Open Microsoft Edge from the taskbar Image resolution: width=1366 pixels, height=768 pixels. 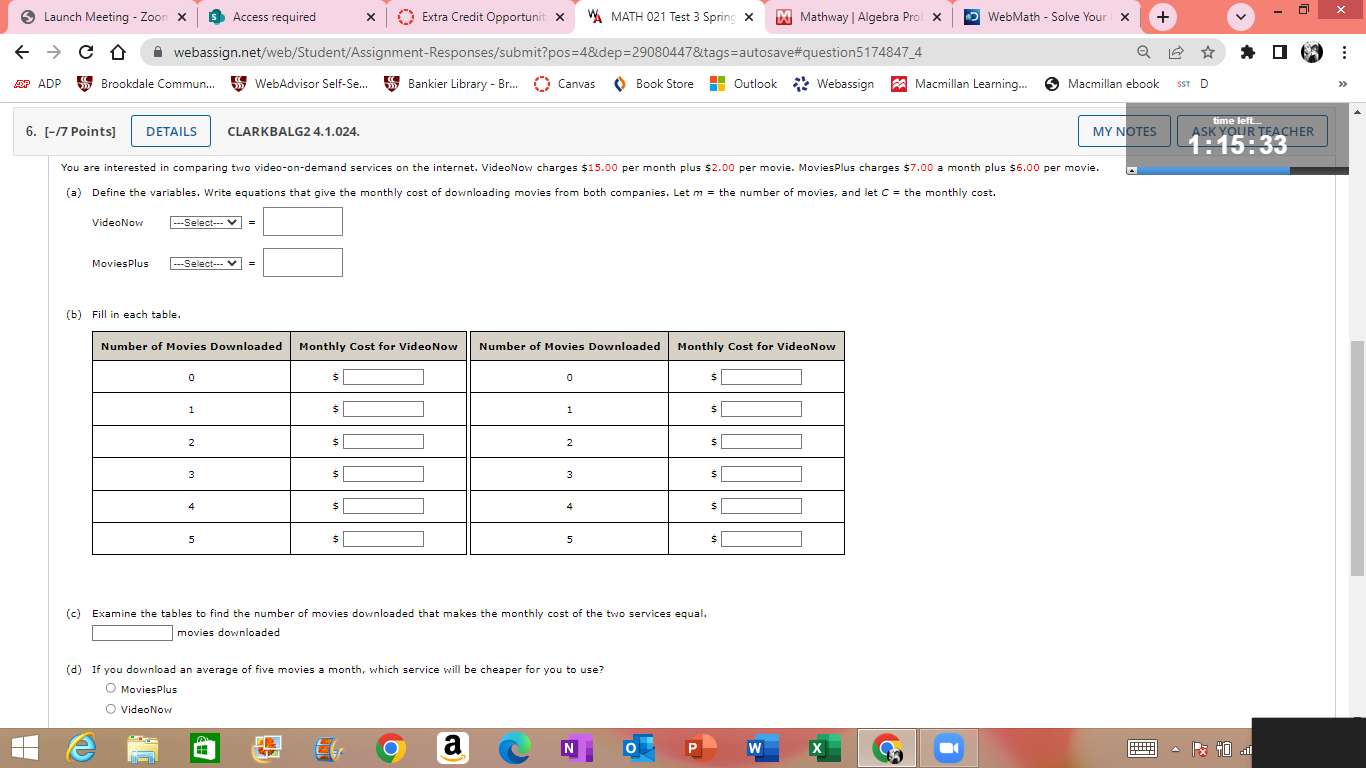515,748
